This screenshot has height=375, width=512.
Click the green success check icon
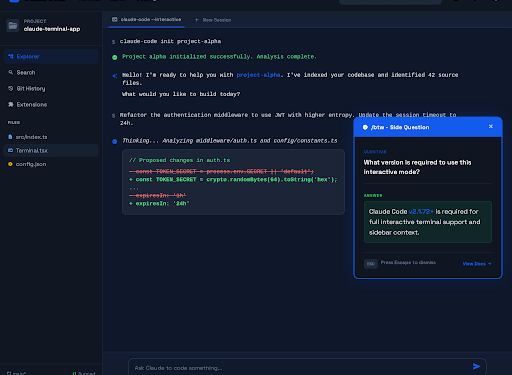pyautogui.click(x=115, y=57)
